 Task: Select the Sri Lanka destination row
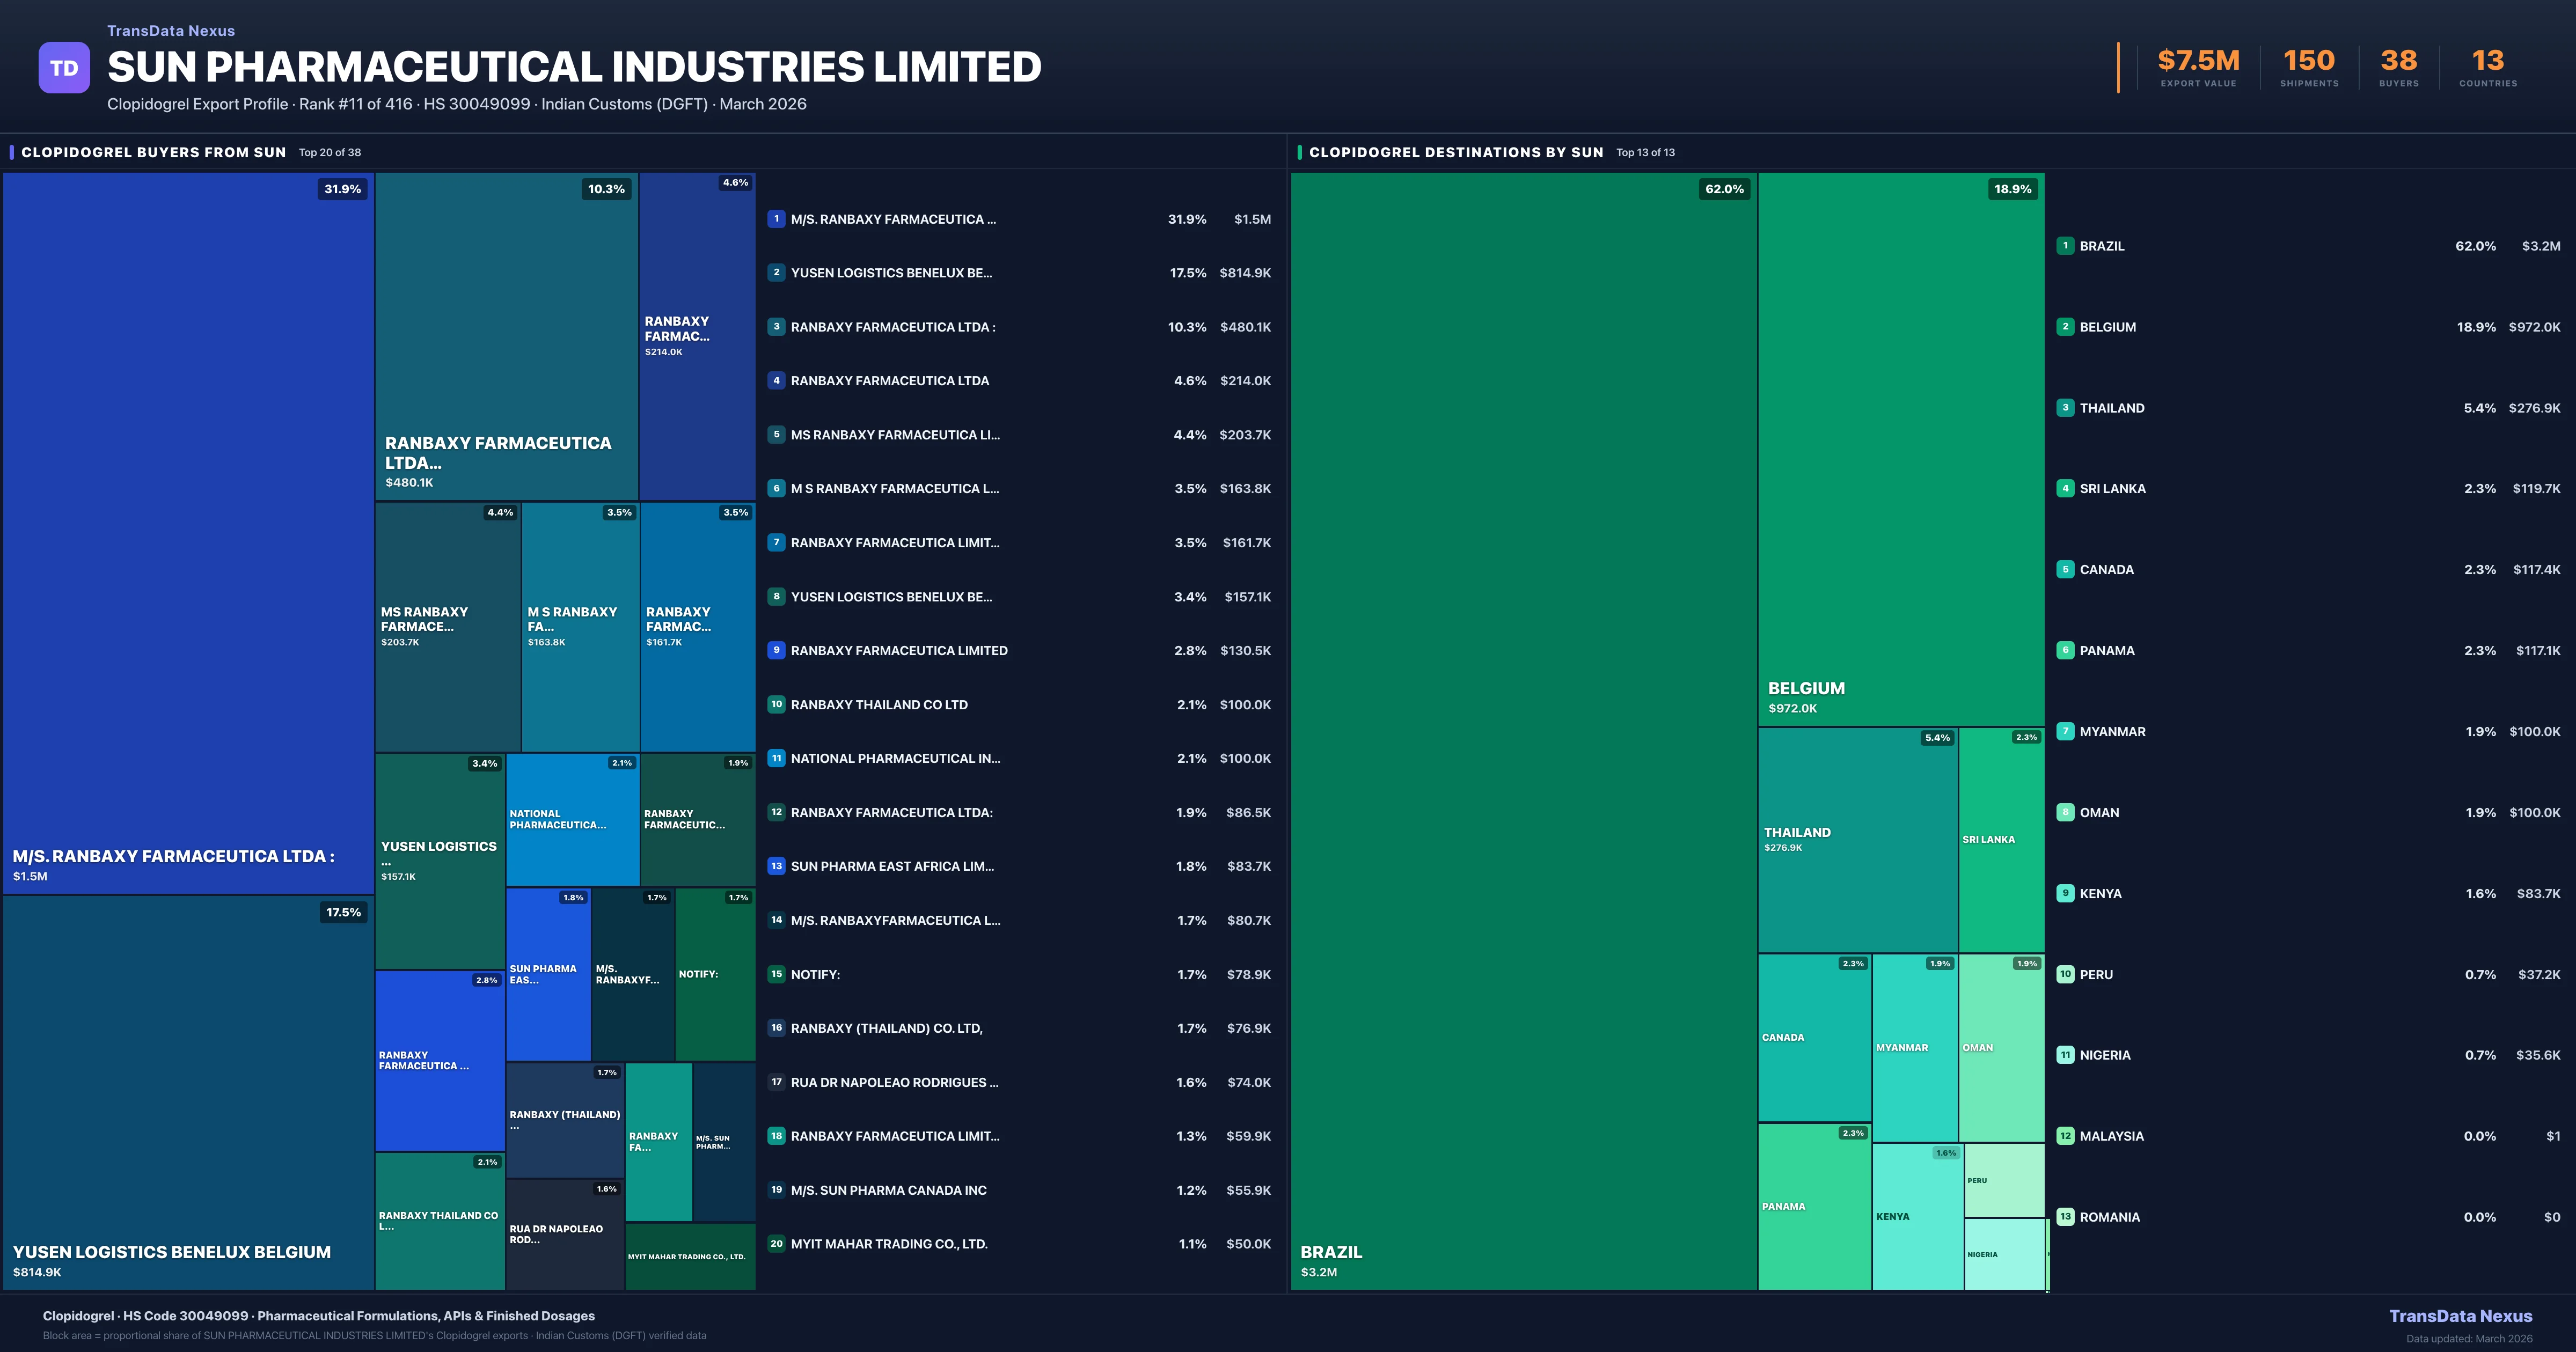coord(2112,489)
